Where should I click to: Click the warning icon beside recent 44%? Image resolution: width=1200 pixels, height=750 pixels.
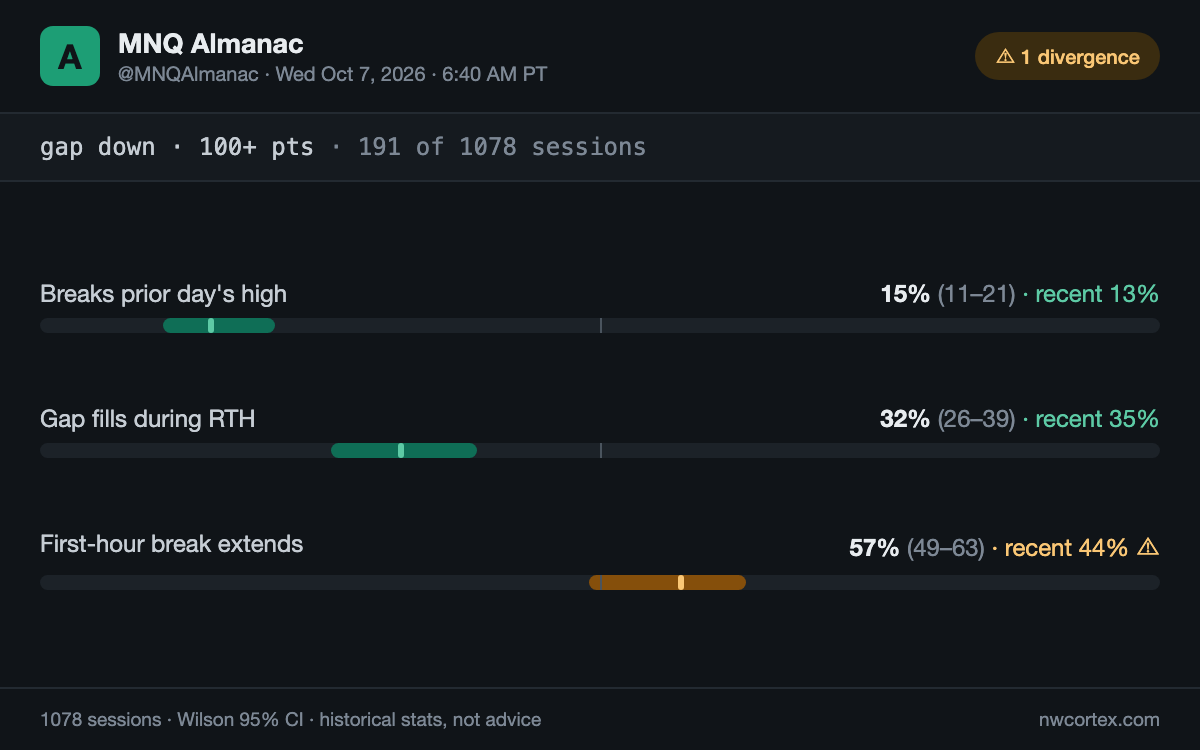point(1148,547)
